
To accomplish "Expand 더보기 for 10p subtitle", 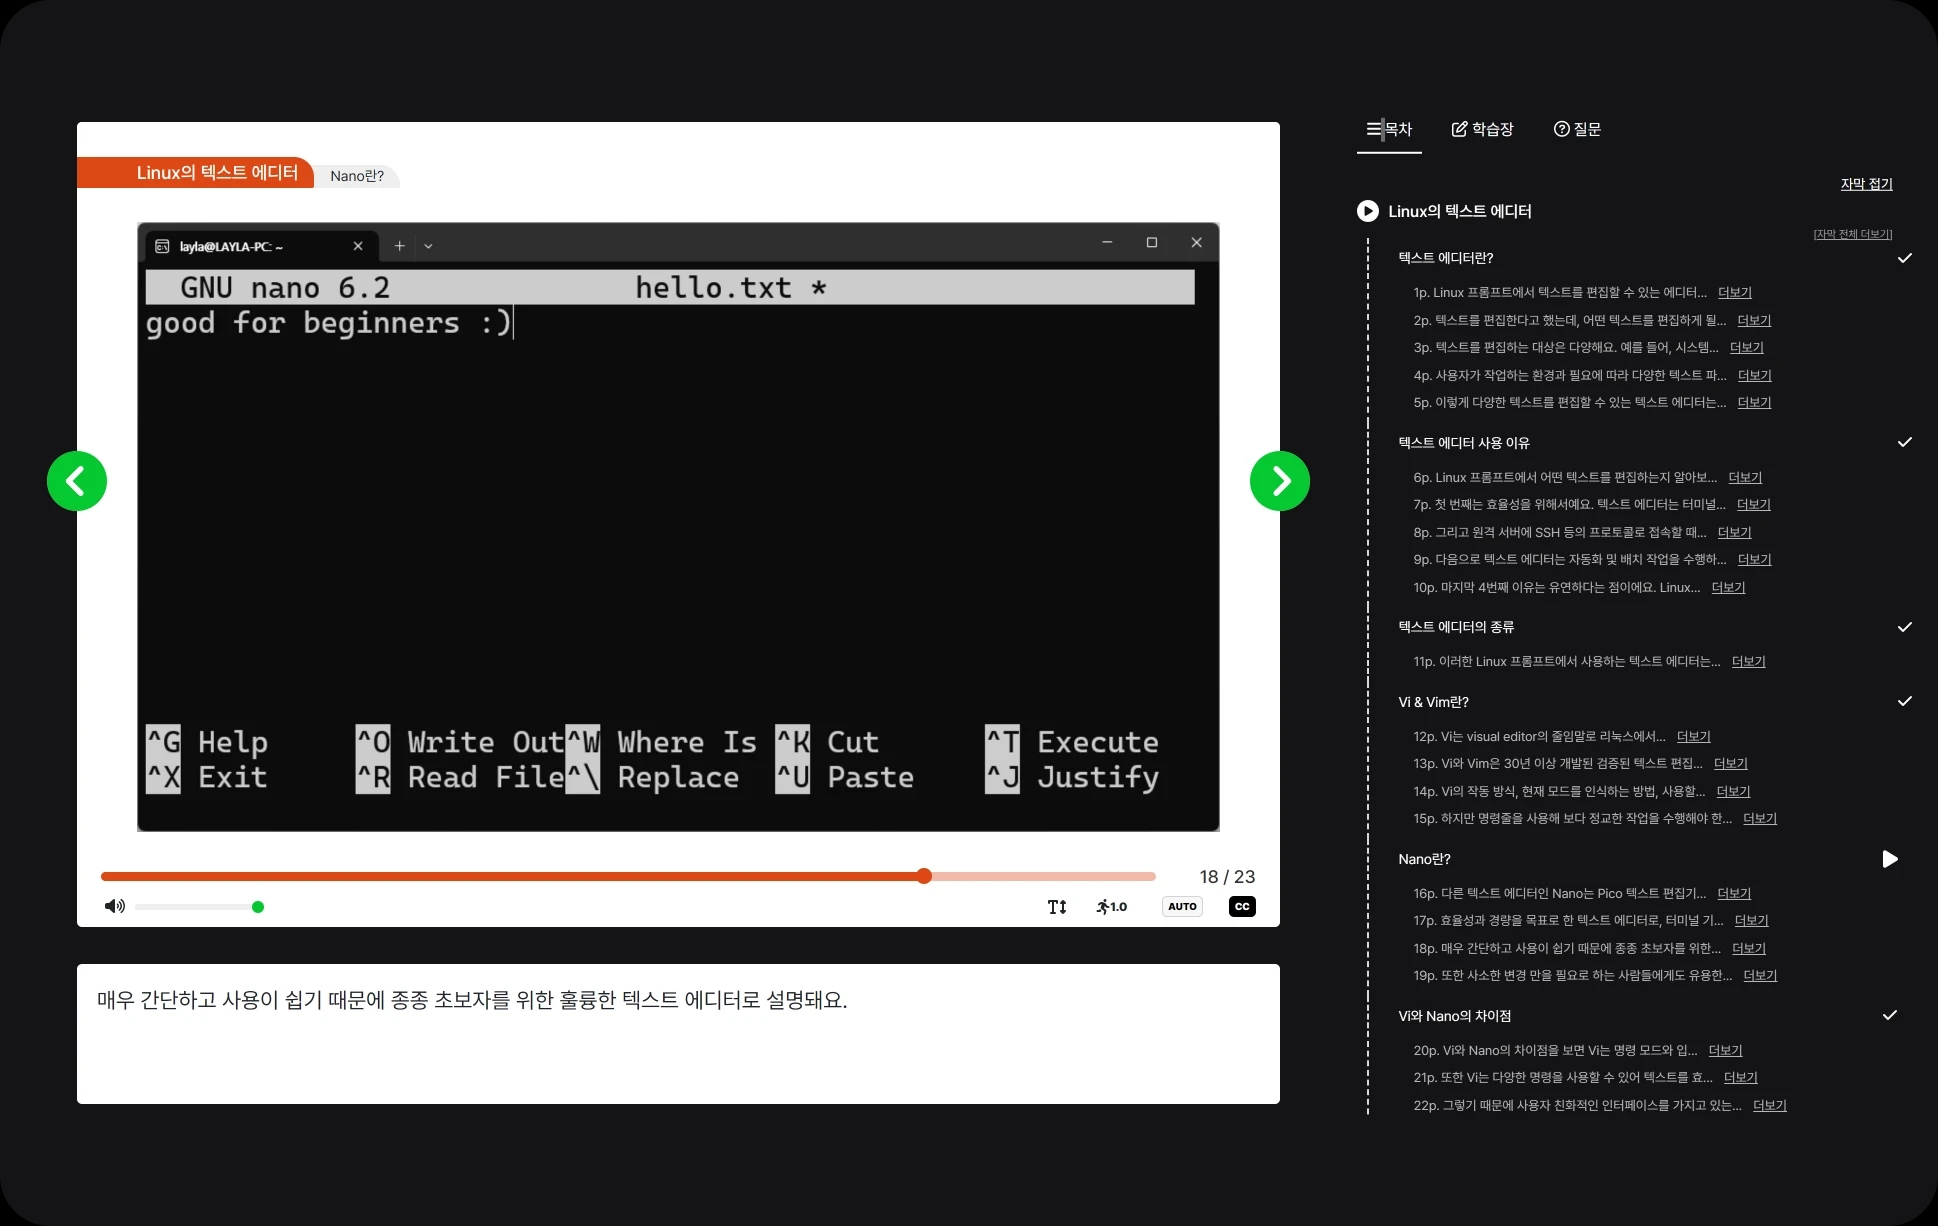I will point(1727,587).
